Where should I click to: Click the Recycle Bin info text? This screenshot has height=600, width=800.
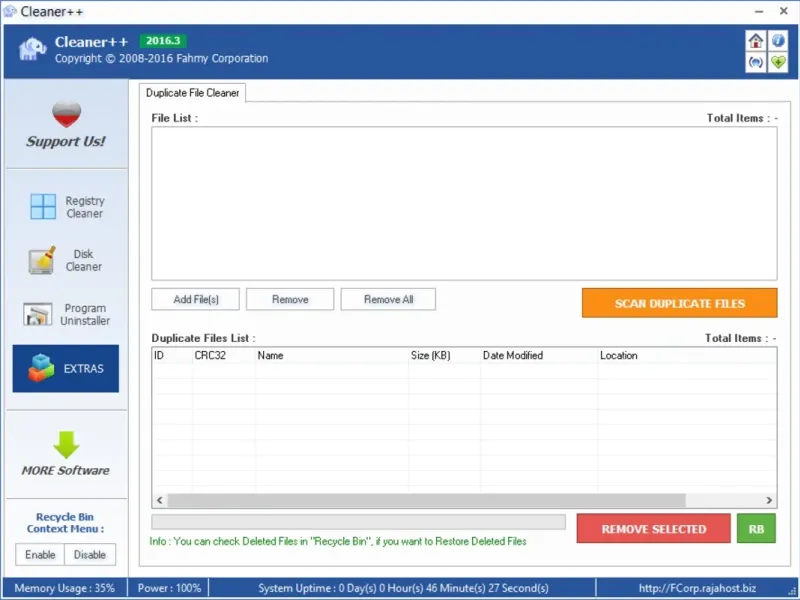[x=337, y=541]
